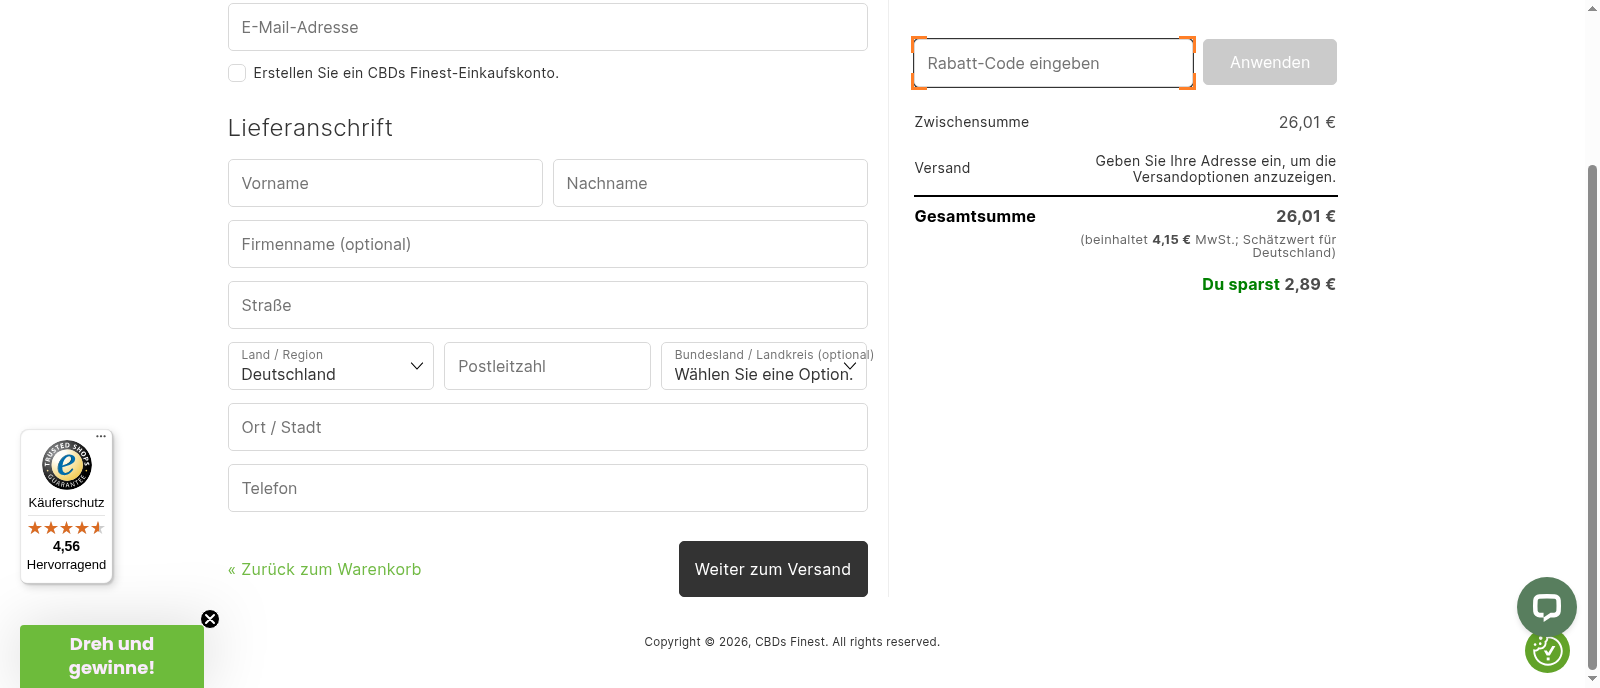Focus the Postleitzahl input box
The width and height of the screenshot is (1600, 688).
click(547, 366)
